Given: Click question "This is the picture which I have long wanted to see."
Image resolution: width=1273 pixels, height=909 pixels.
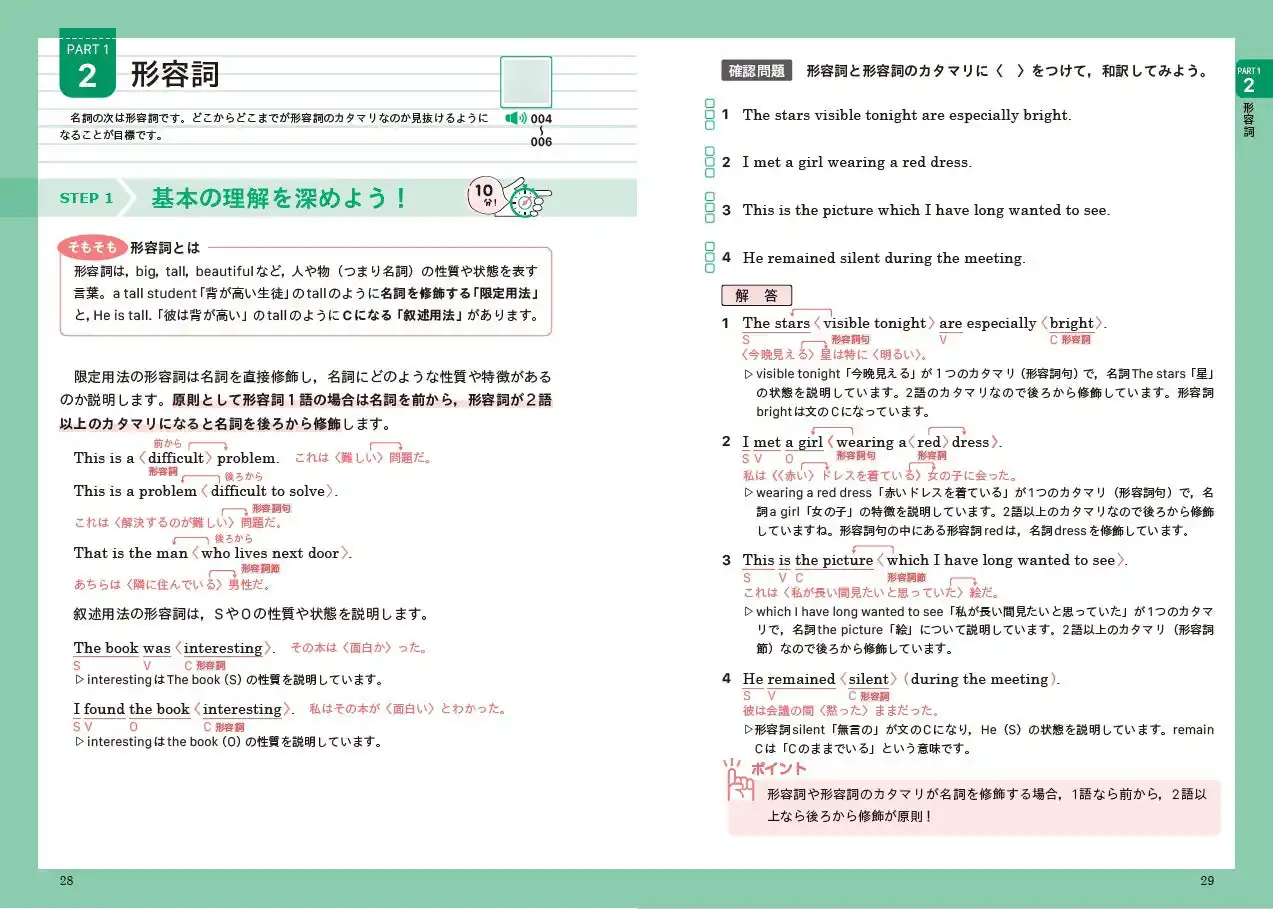Looking at the screenshot, I should 926,210.
